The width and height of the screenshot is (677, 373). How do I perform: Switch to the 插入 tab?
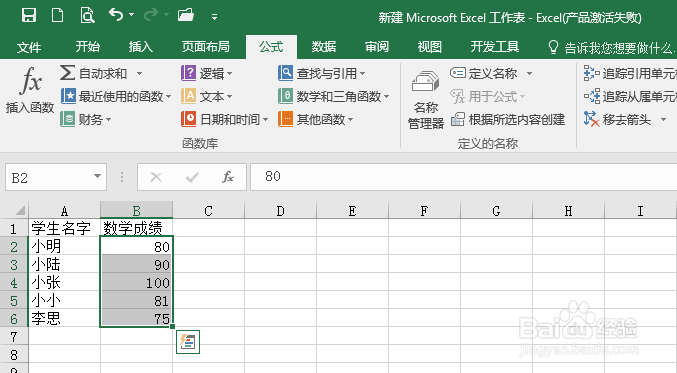(141, 47)
